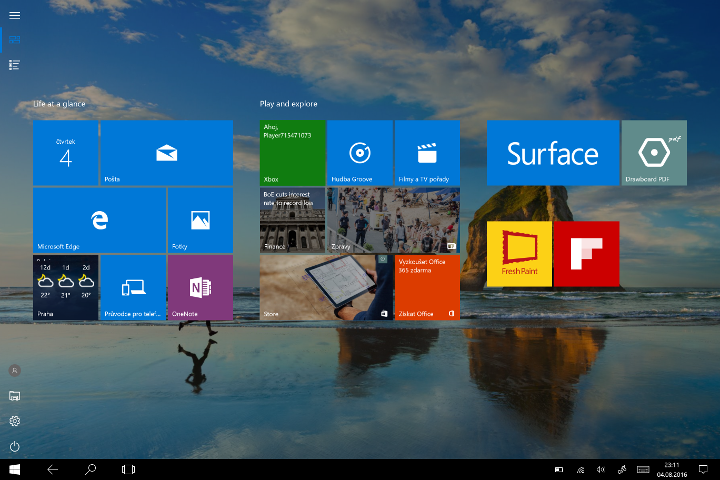Viewport: 720px width, 480px height.
Task: Launch the Microsoft Edge tile
Action: [x=99, y=220]
